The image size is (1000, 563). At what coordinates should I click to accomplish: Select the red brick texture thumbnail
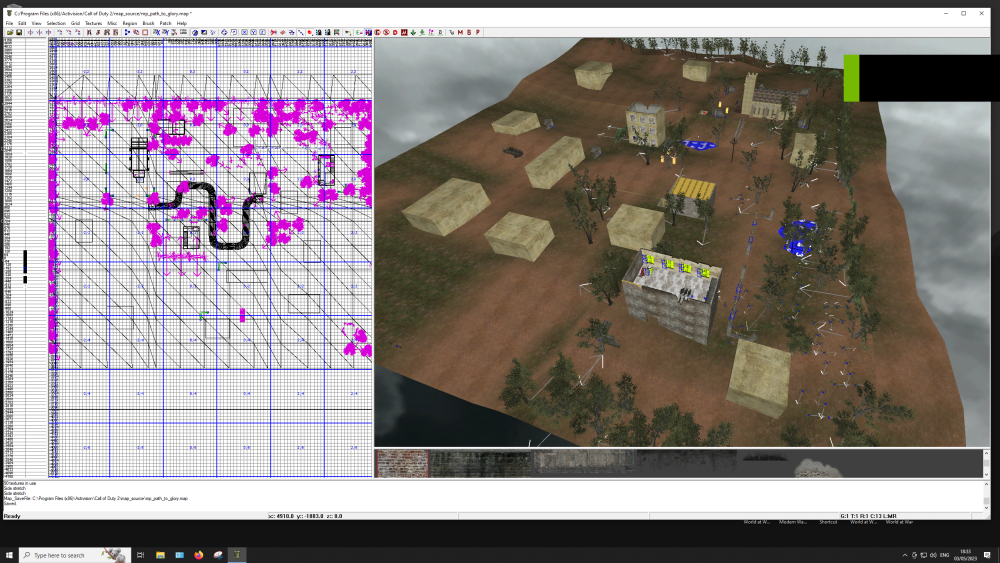pyautogui.click(x=402, y=464)
